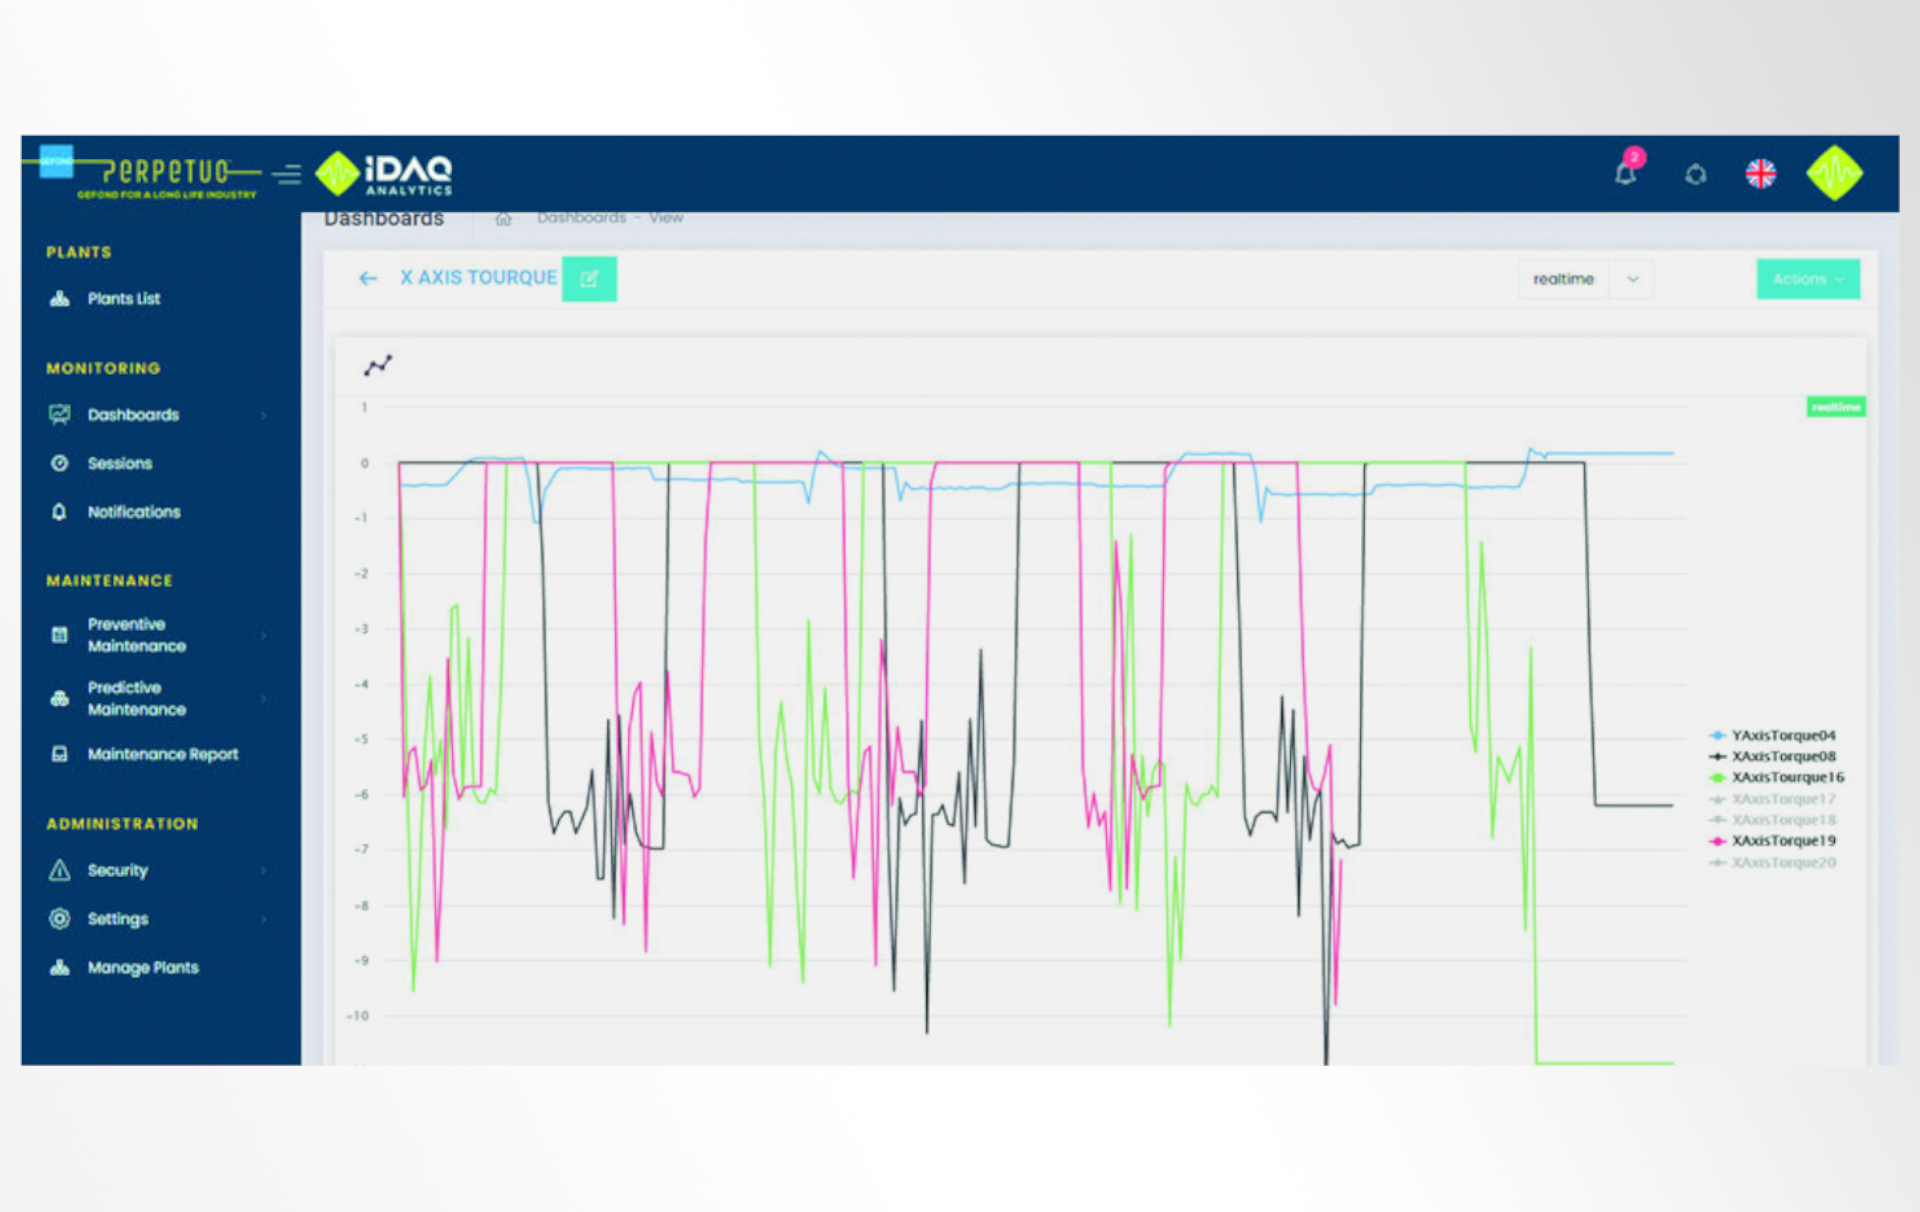Expand Preventive Maintenance submenu chevron
Screen dimensions: 1920x1212
[x=264, y=635]
